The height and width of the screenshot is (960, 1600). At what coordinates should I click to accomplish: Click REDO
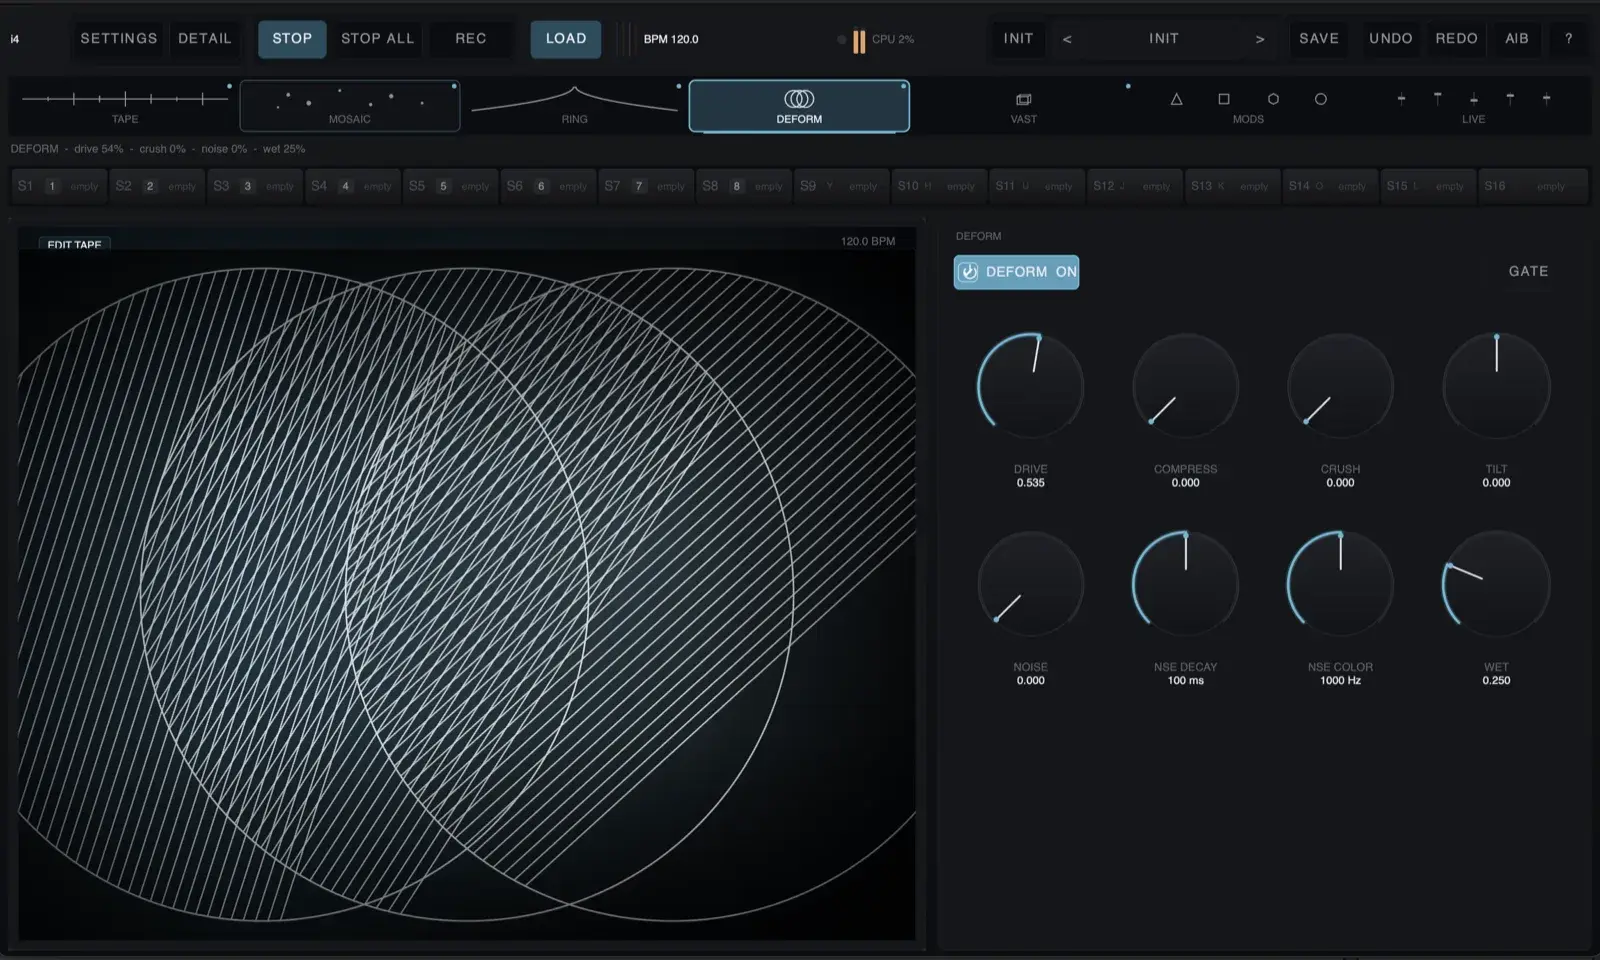click(1456, 38)
